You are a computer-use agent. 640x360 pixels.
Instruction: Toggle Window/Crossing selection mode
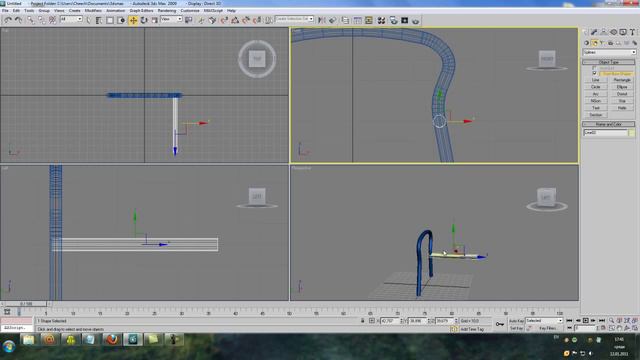coord(121,20)
